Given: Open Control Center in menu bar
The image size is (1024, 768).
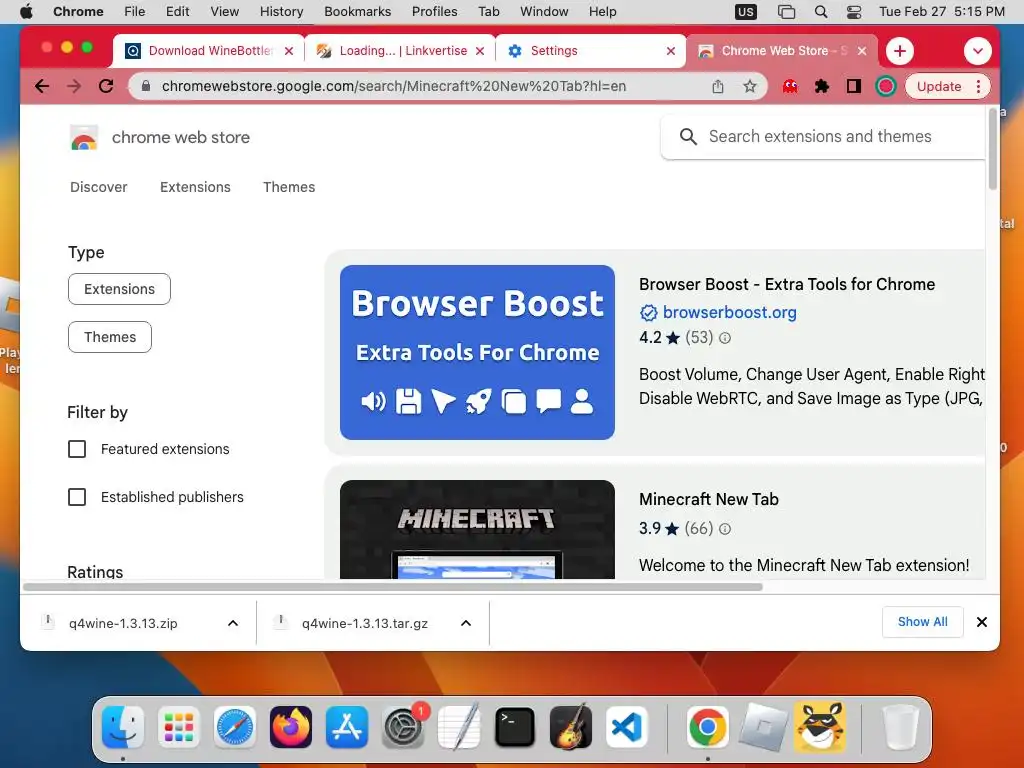Looking at the screenshot, I should [x=854, y=12].
